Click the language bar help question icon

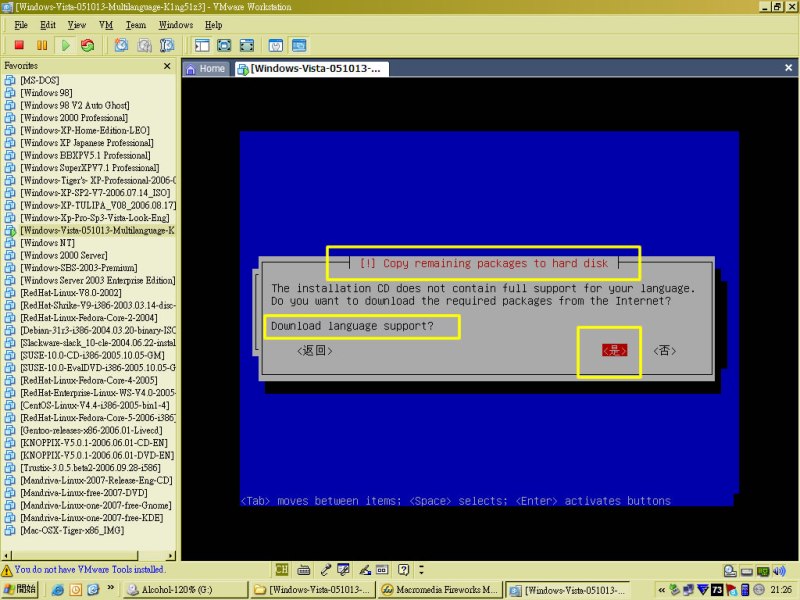click(403, 570)
